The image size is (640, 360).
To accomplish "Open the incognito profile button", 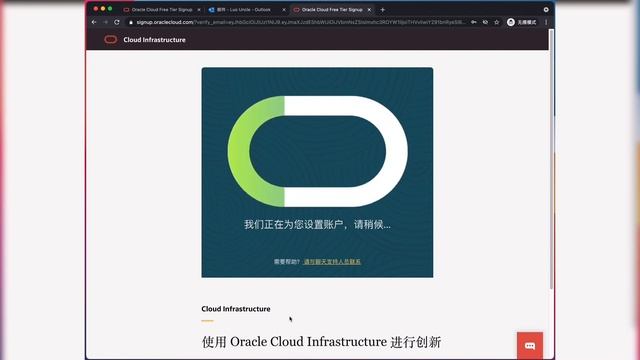I will tap(522, 22).
